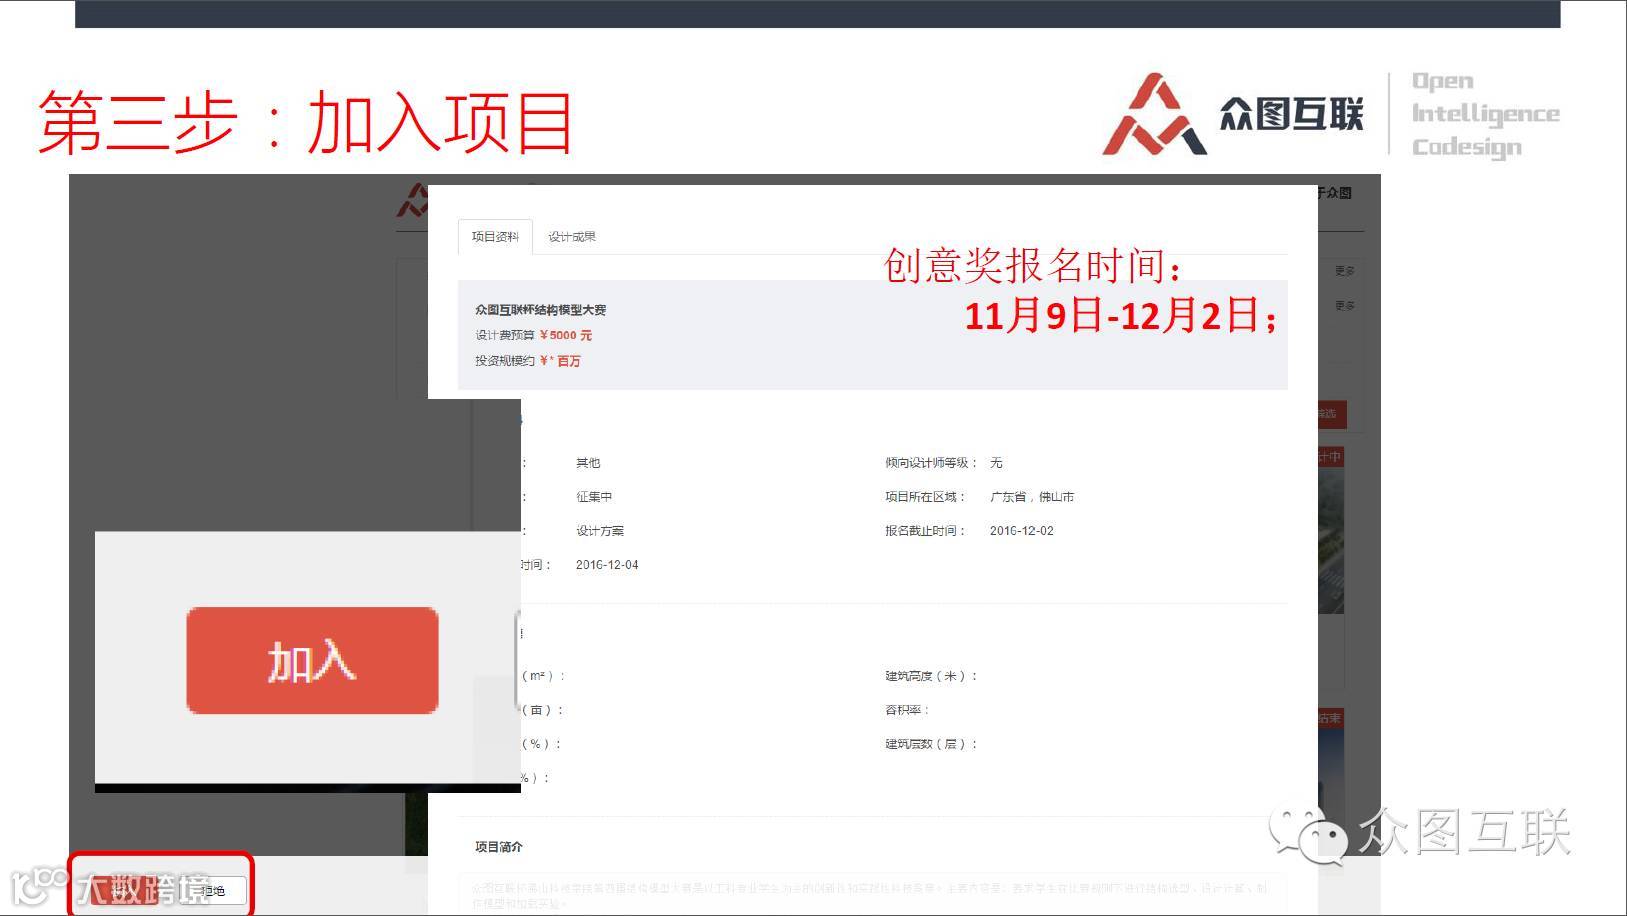Image resolution: width=1627 pixels, height=916 pixels.
Task: Click the lower 更多 link behind the dialog
Action: pyautogui.click(x=1344, y=306)
